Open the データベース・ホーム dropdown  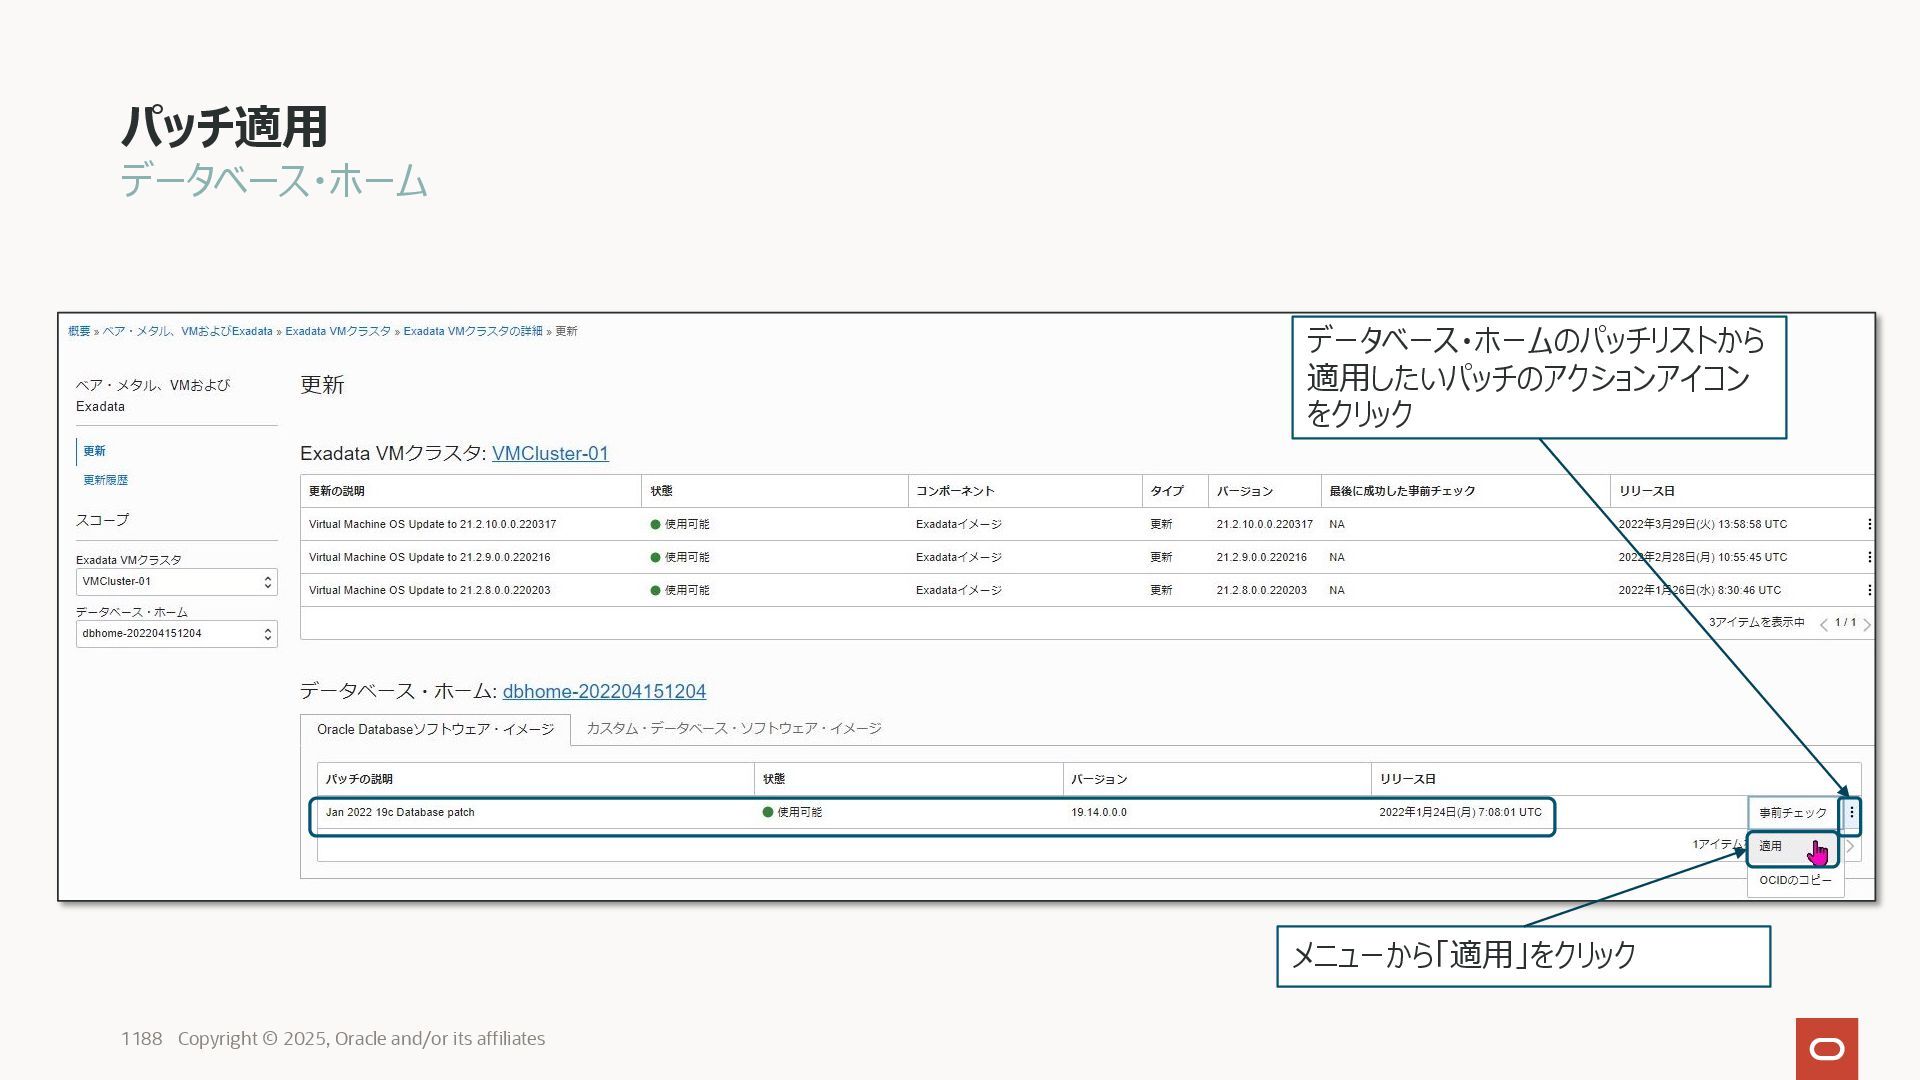pyautogui.click(x=176, y=634)
